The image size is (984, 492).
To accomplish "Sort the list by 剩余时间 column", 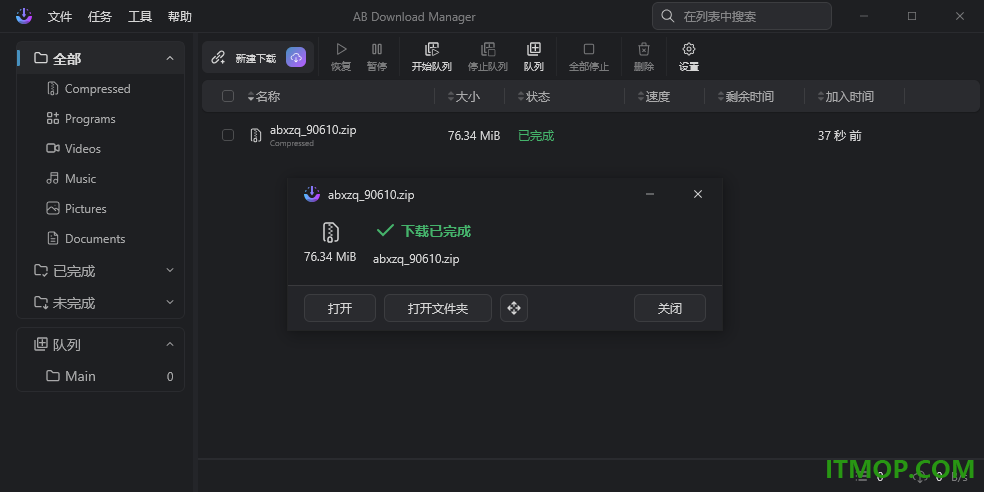I will (746, 97).
